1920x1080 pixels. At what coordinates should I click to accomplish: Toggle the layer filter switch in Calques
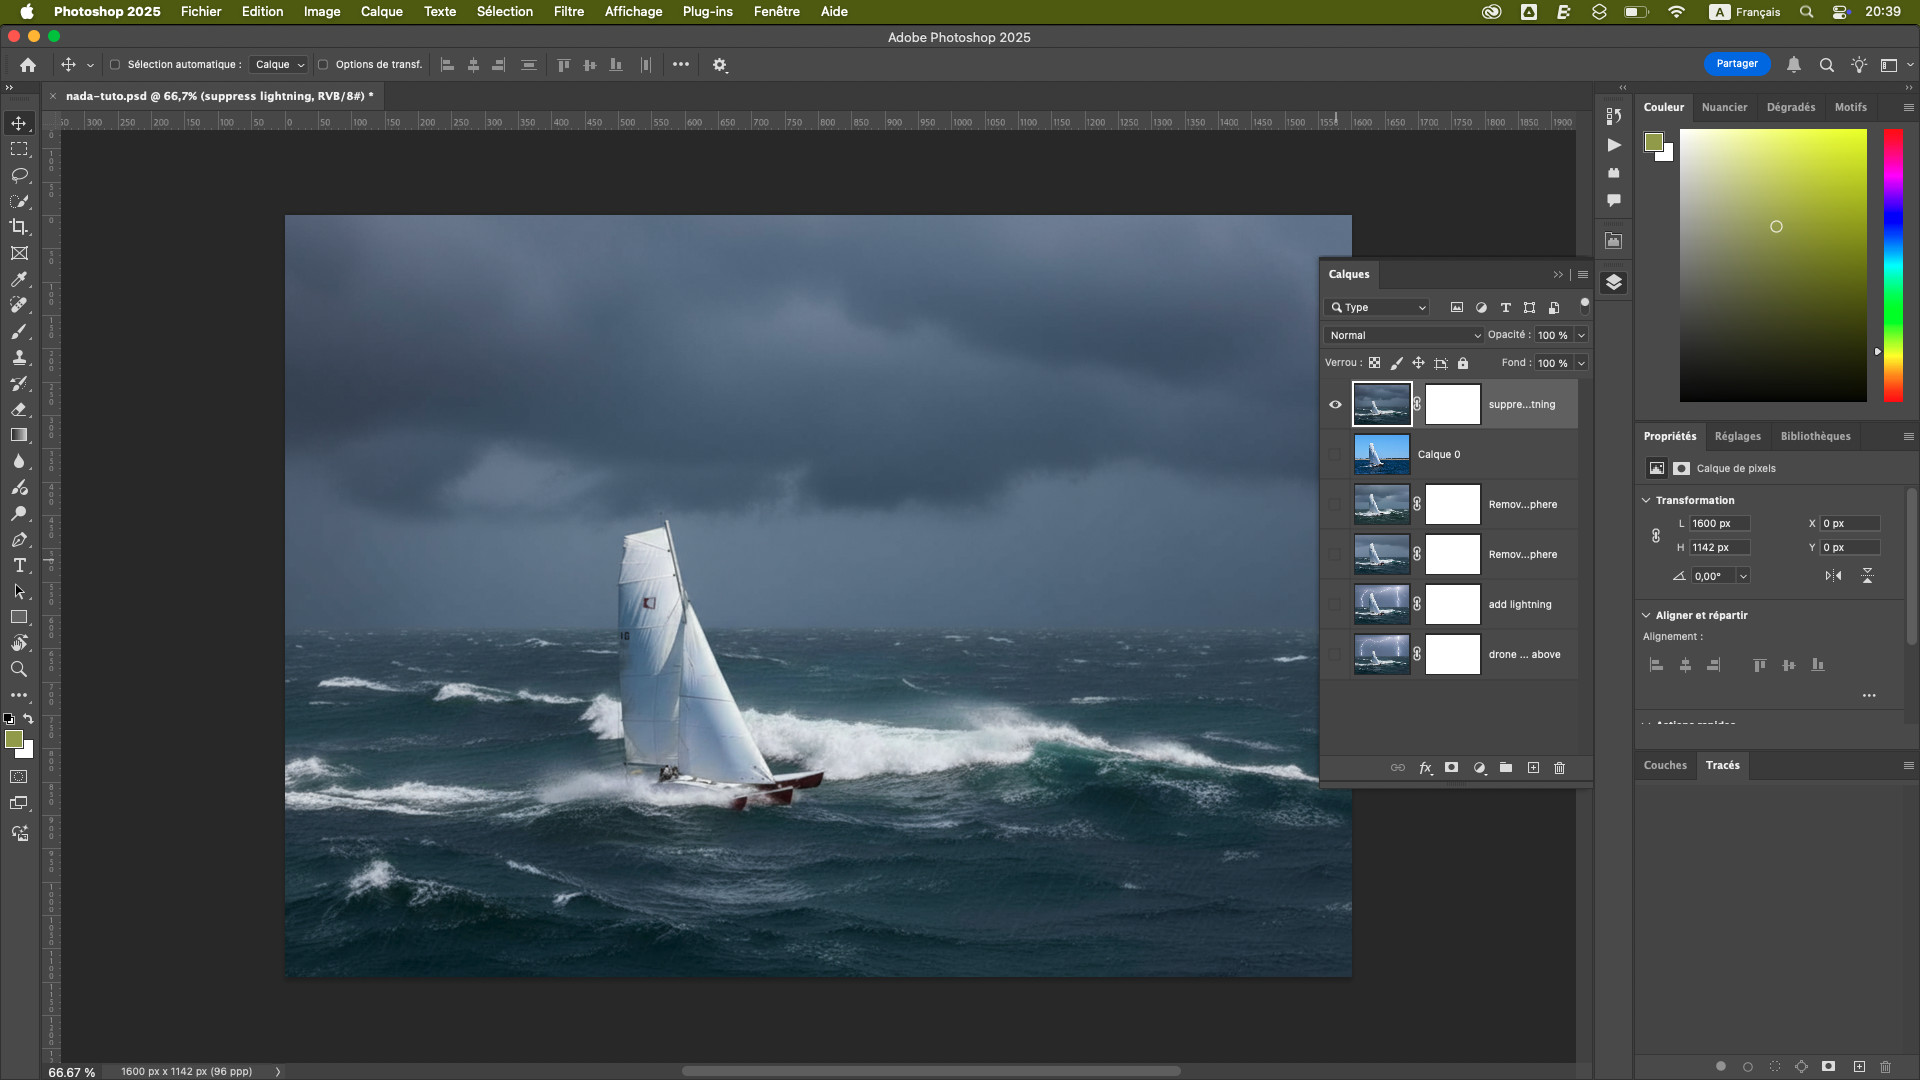click(x=1584, y=305)
